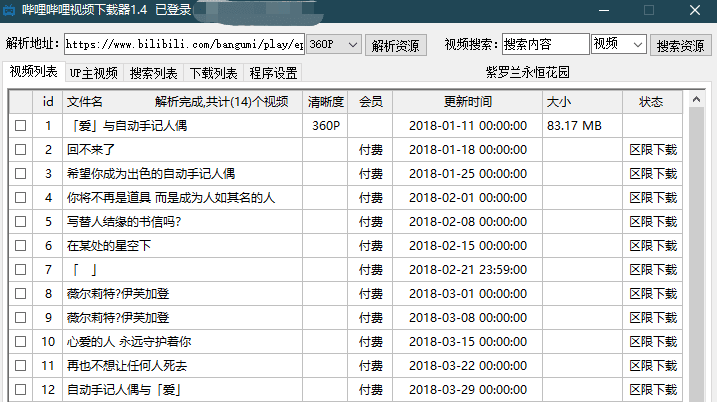Click the 更新时间 column header

click(468, 102)
